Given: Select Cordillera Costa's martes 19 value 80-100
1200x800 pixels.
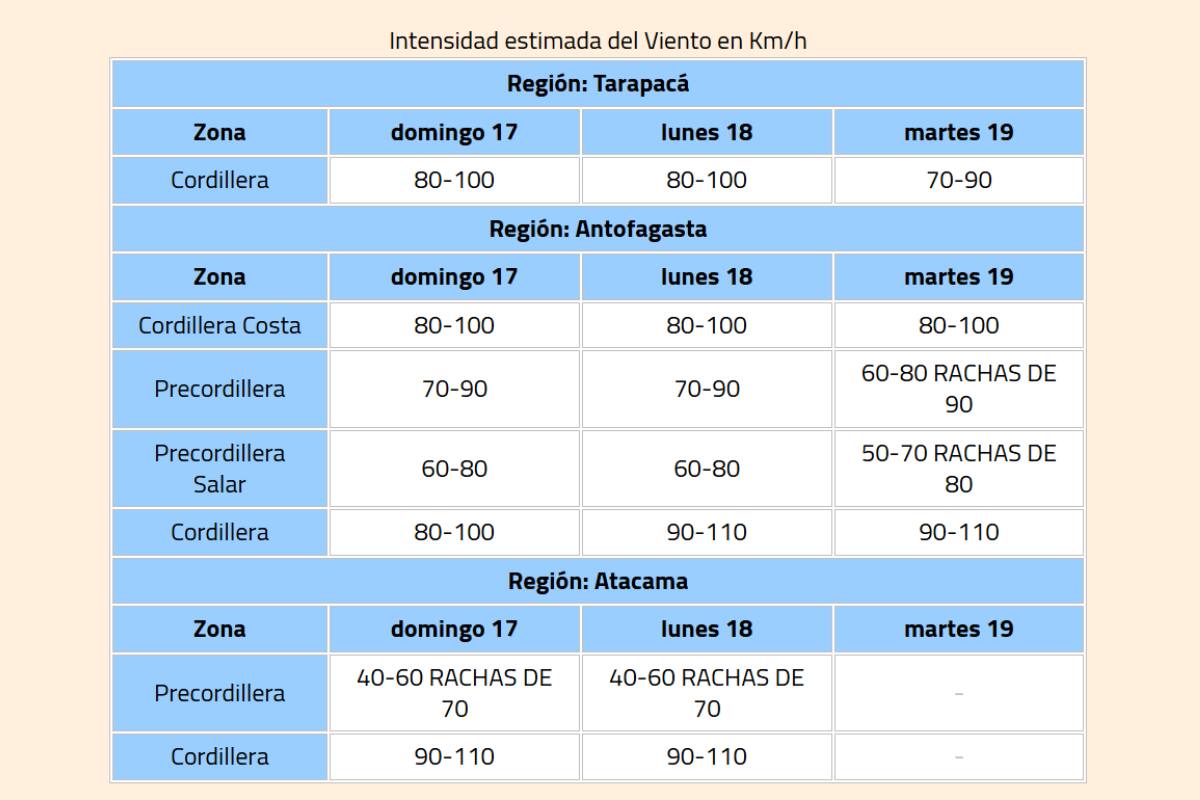Looking at the screenshot, I should coord(958,326).
